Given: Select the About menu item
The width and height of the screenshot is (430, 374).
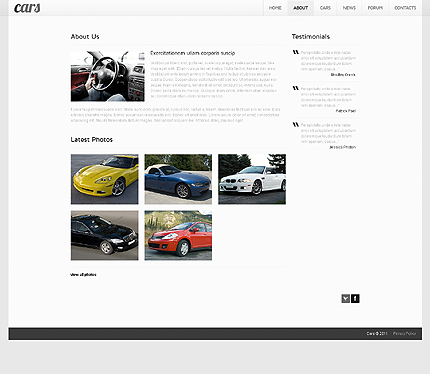Looking at the screenshot, I should pos(300,8).
